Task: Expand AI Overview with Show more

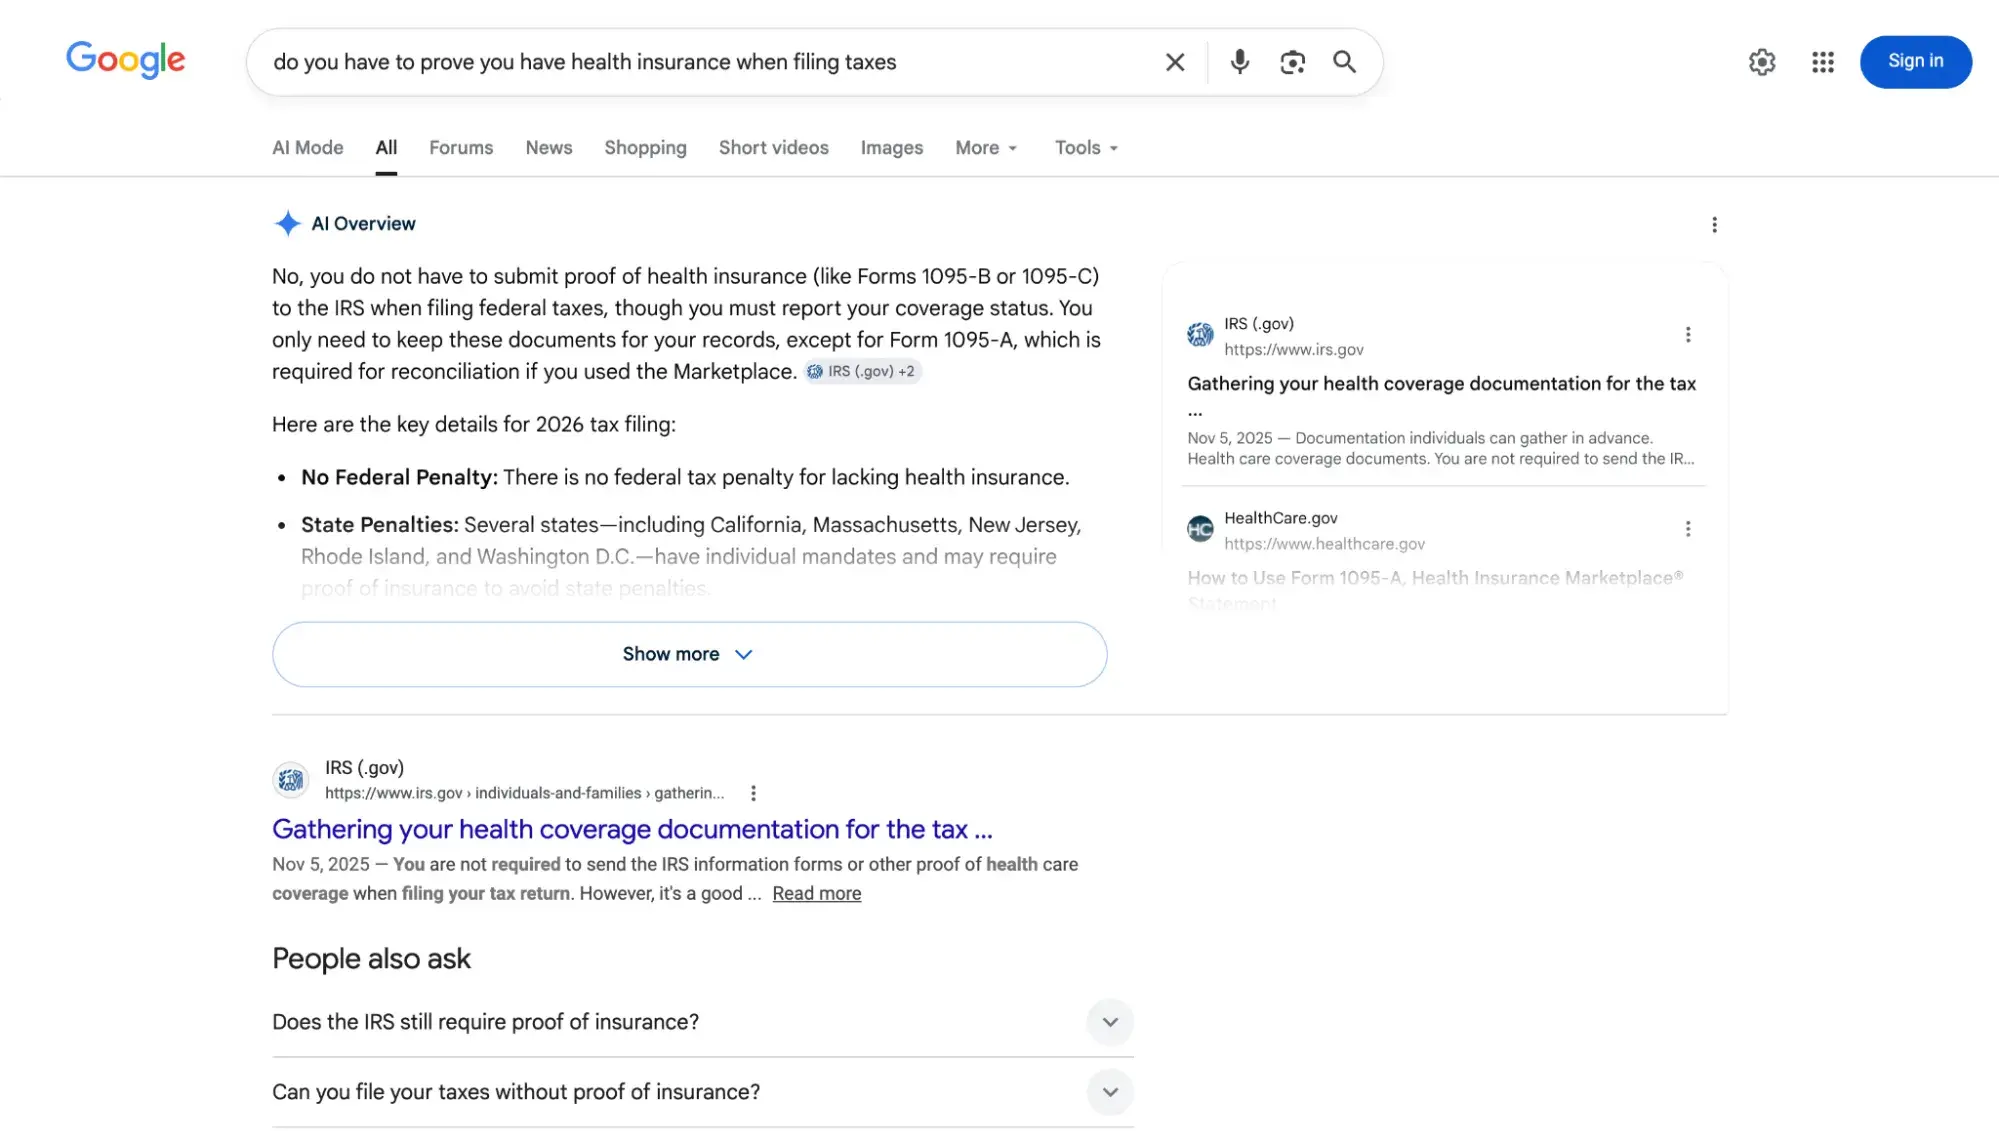Action: [689, 654]
